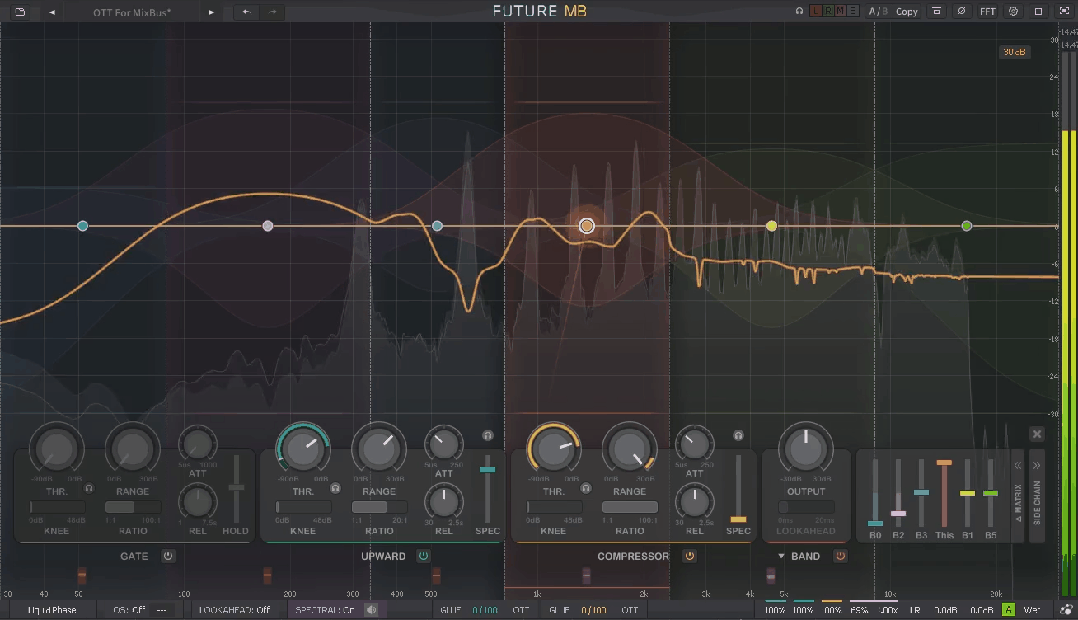Select the S channel mode
1078x620 pixels.
click(x=852, y=11)
